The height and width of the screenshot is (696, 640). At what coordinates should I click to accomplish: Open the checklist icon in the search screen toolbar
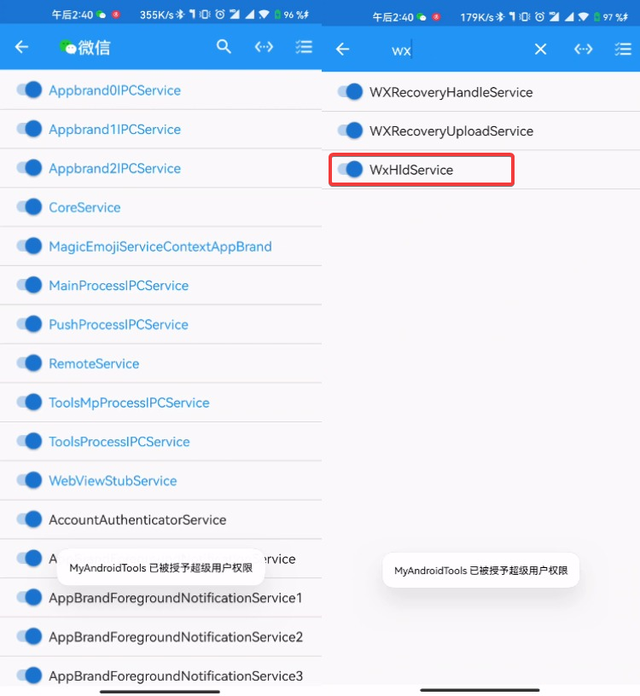(x=623, y=49)
